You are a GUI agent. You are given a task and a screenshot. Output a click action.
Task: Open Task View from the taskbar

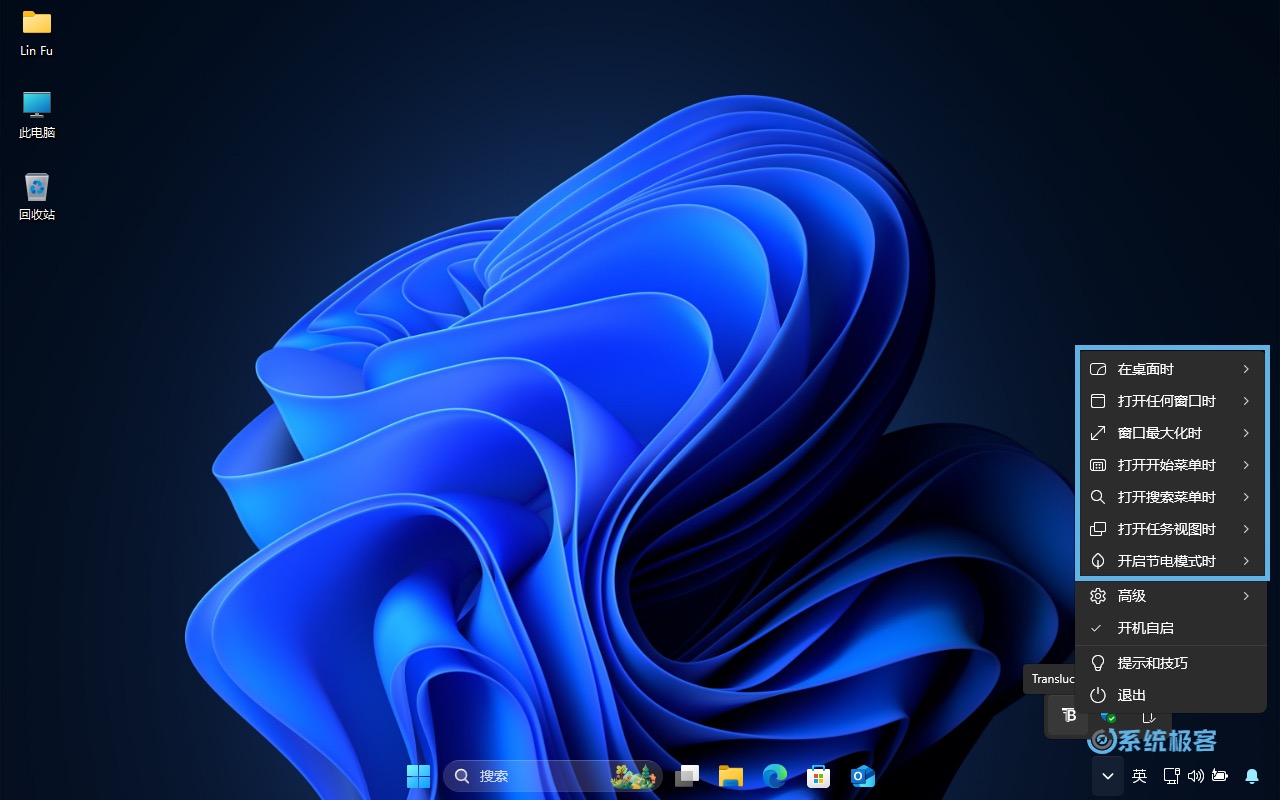click(x=687, y=776)
